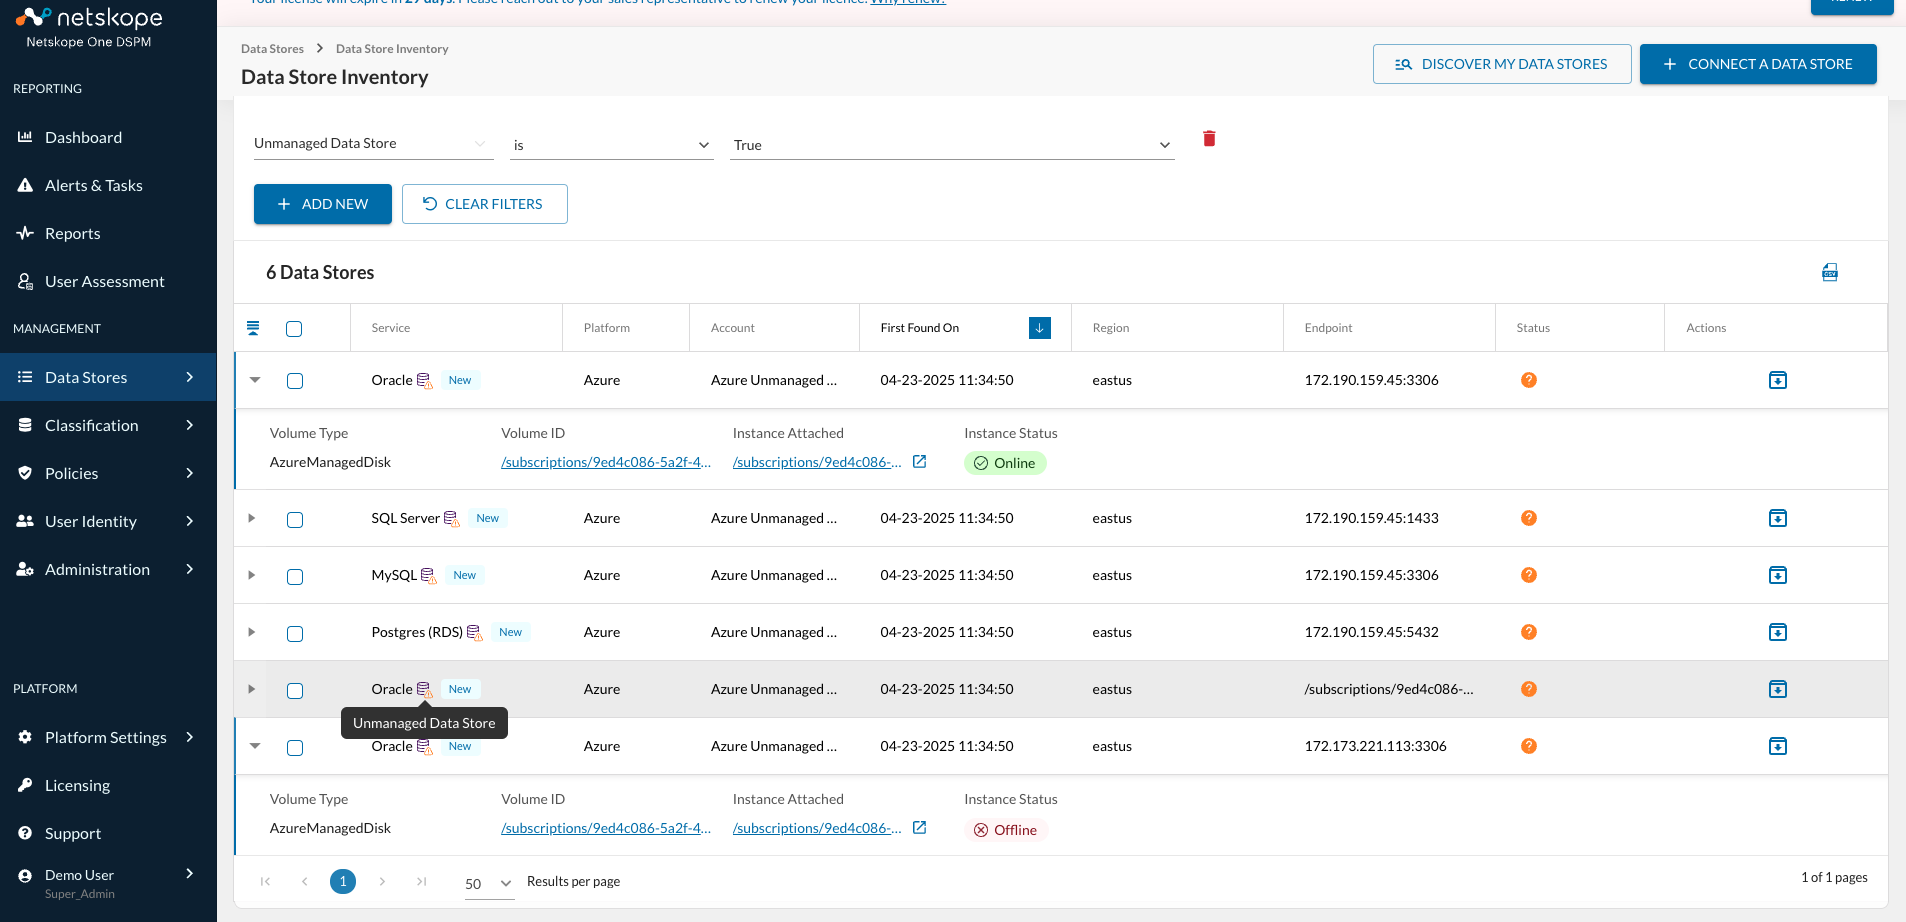
Task: Click Add New filter button
Action: 323,204
